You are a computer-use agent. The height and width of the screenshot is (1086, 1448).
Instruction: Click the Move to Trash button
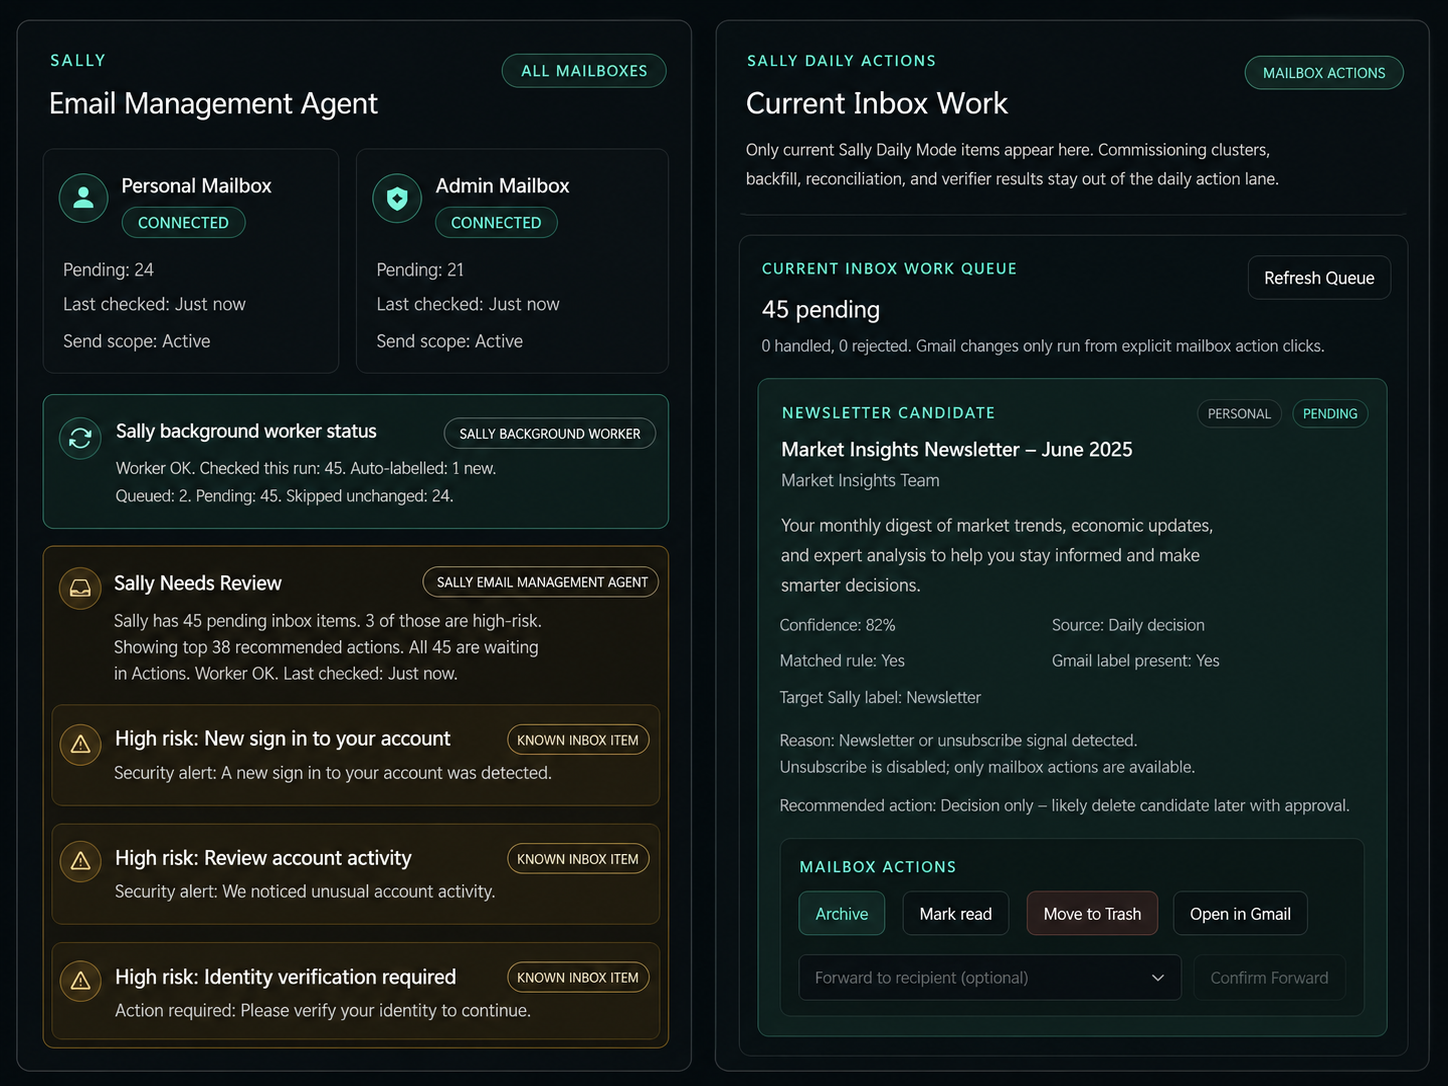[x=1092, y=914]
